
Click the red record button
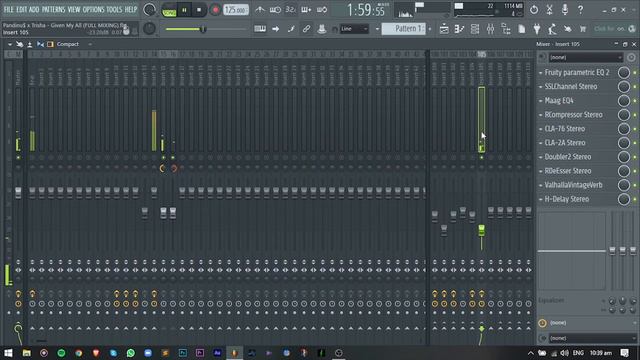click(215, 10)
